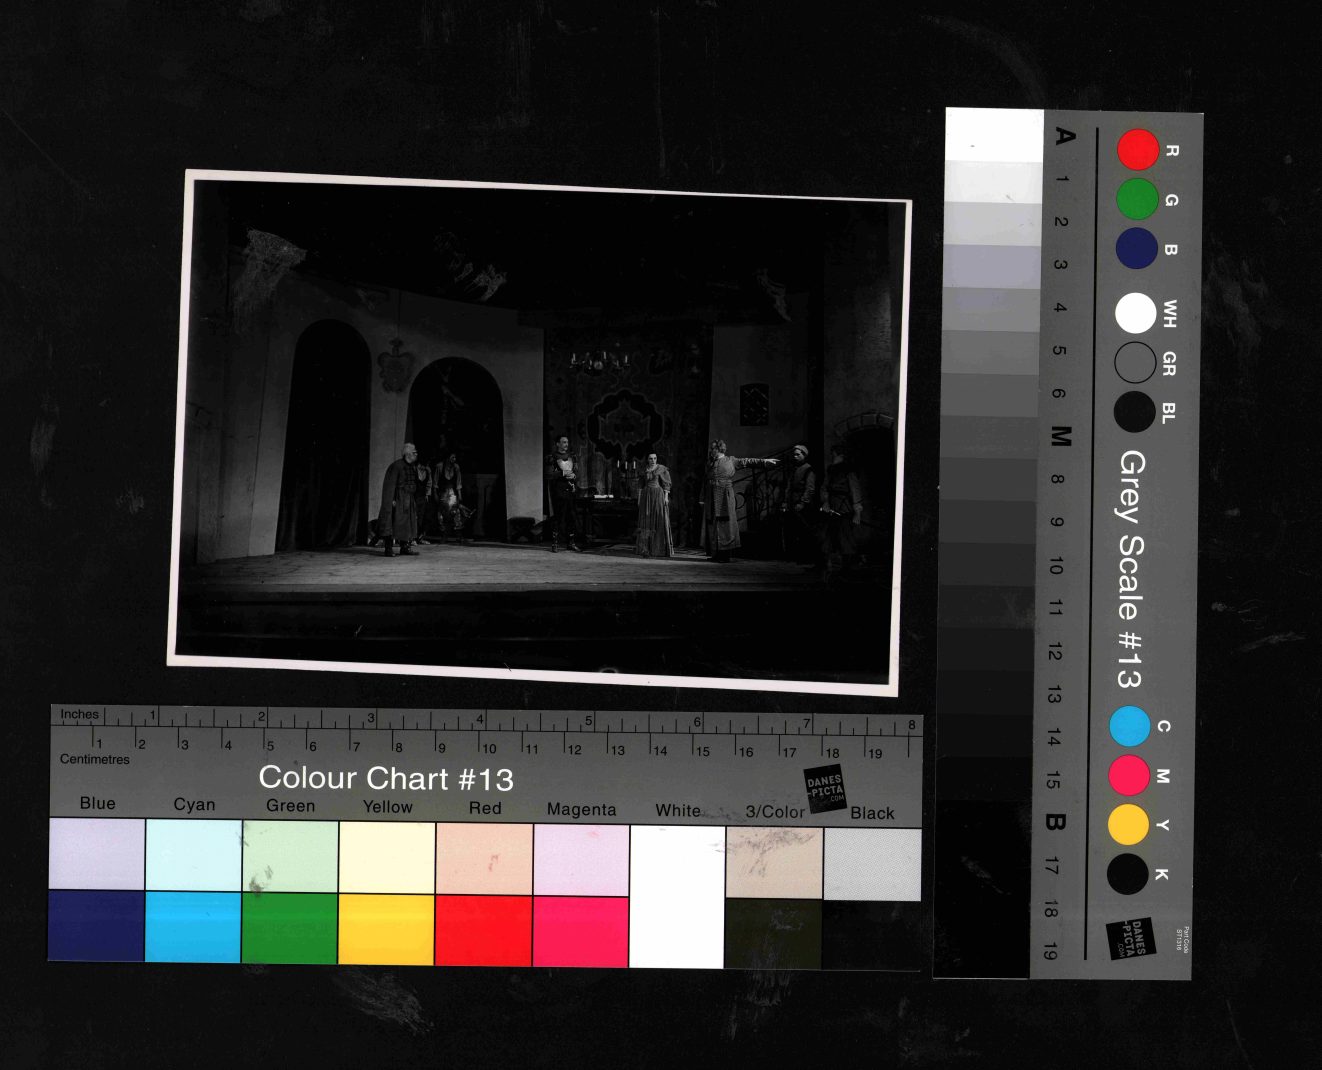Click the Danes Picta logo on the grey scale

(x=1130, y=938)
